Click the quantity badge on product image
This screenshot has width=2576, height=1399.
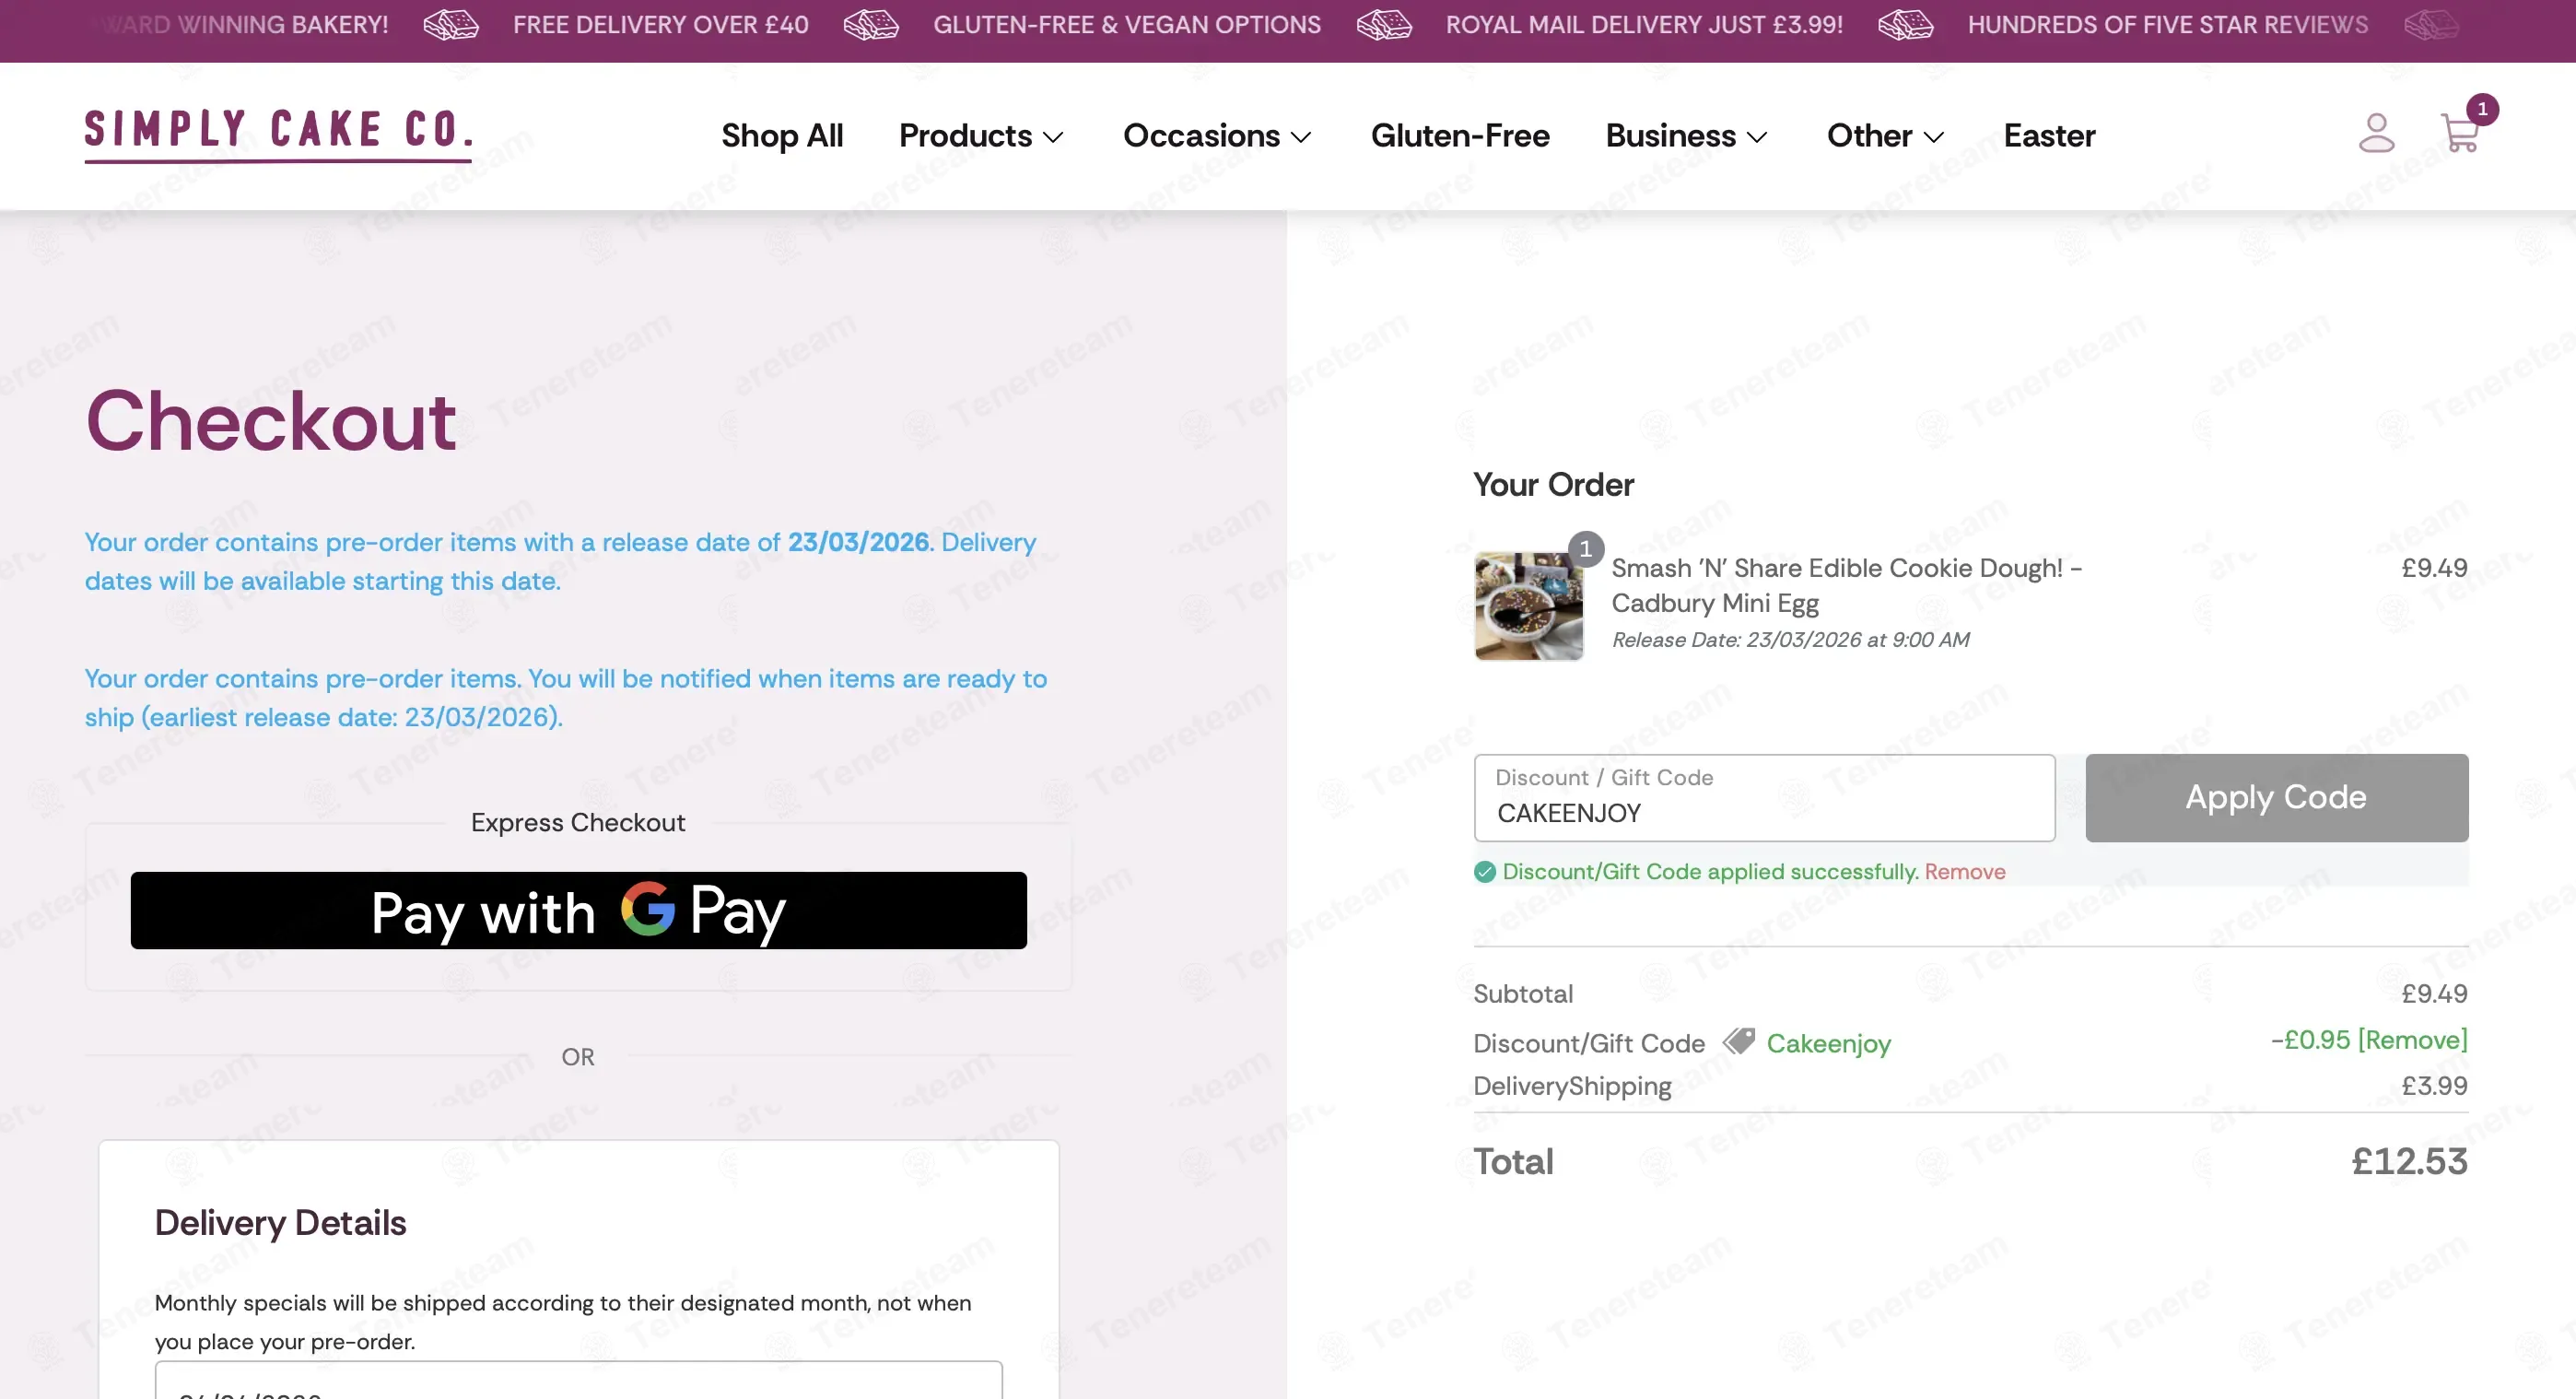(x=1585, y=549)
